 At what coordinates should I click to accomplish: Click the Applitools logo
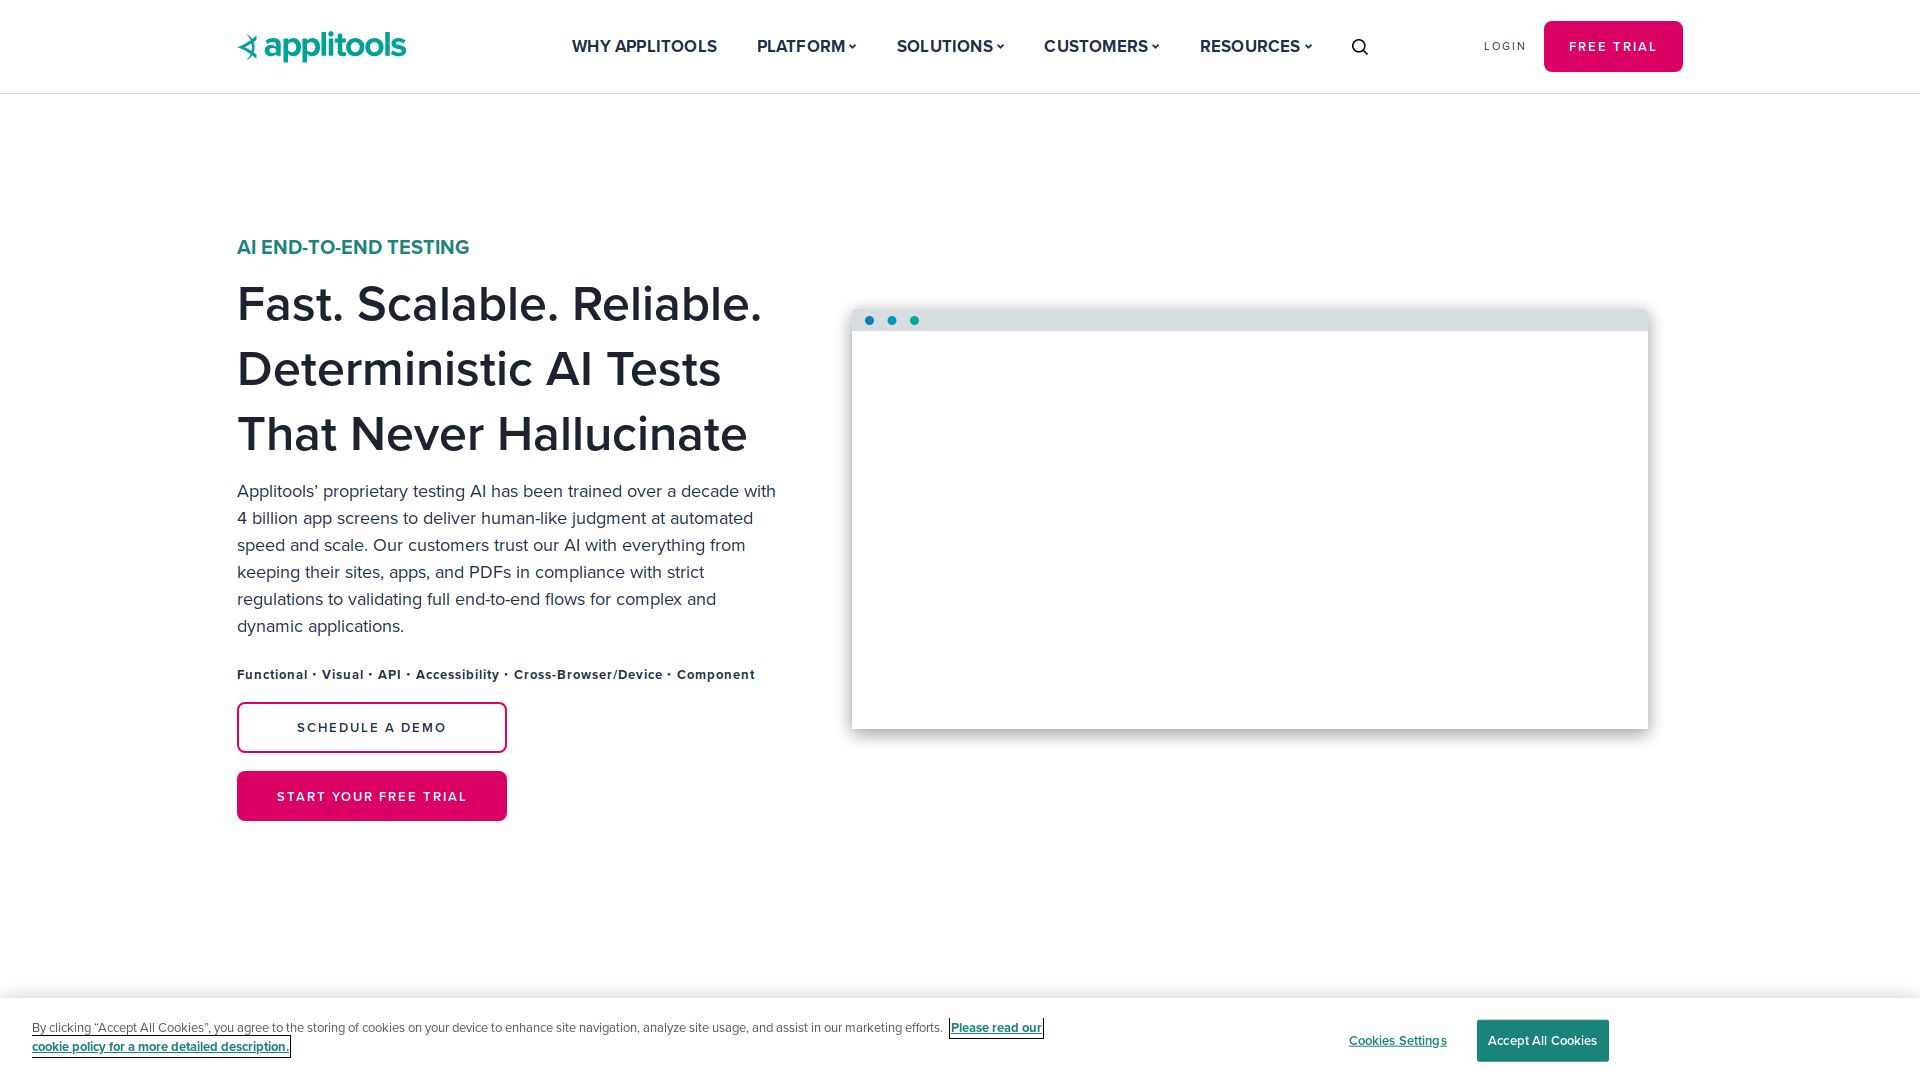pos(321,46)
